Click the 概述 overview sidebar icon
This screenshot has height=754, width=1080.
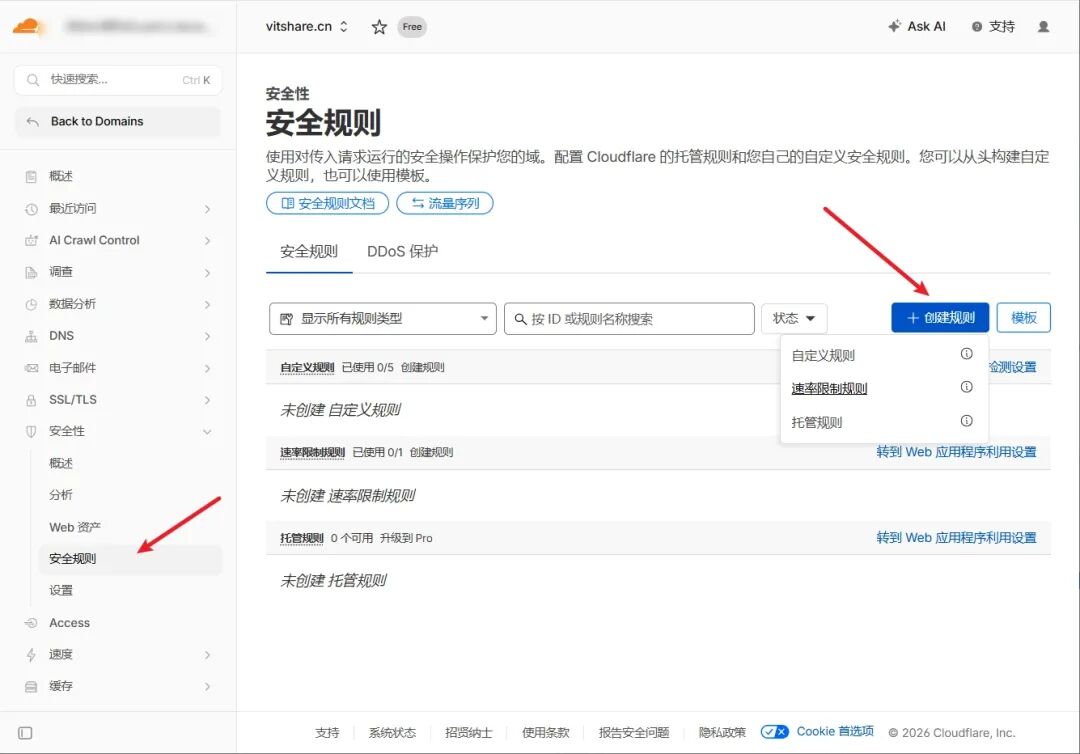tap(31, 177)
